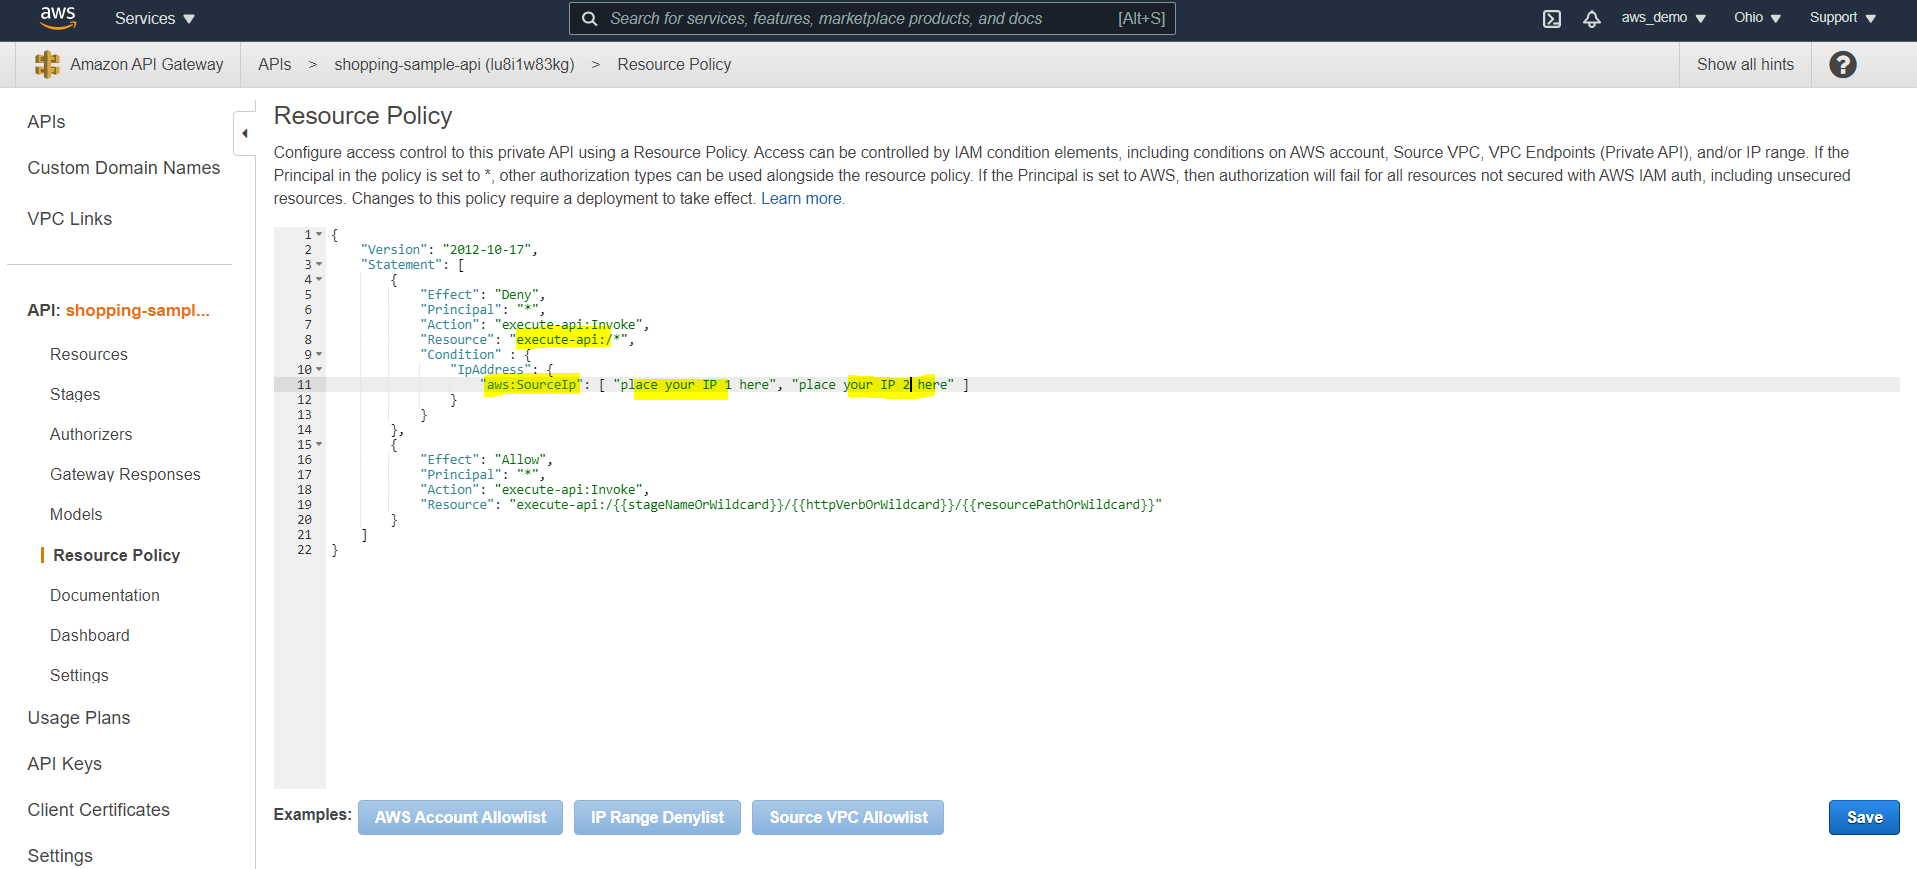
Task: Open Authorizers under the API
Action: coord(91,435)
